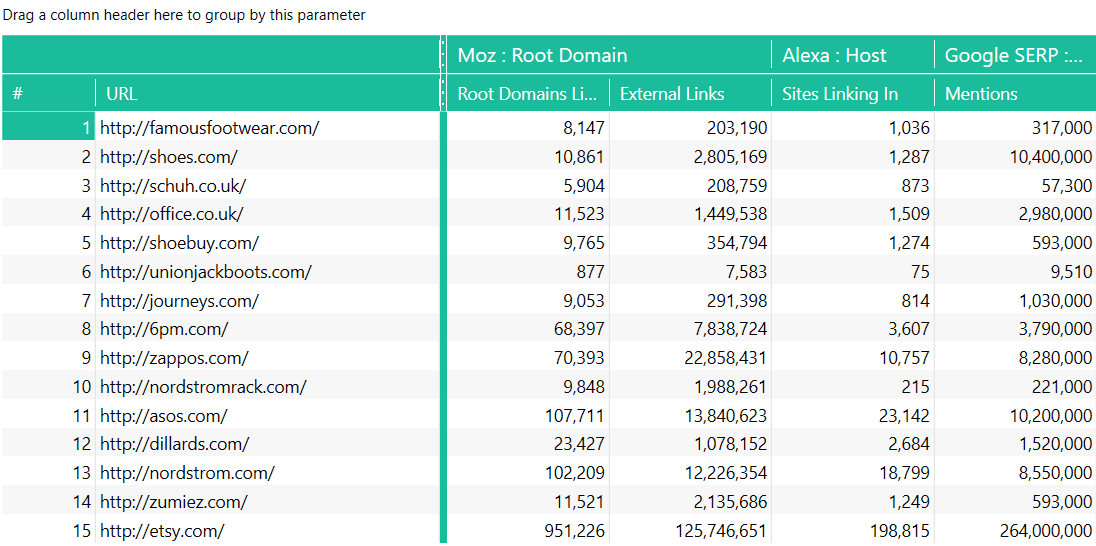
Task: Select the Moz : Root Domain group header
Action: point(609,55)
